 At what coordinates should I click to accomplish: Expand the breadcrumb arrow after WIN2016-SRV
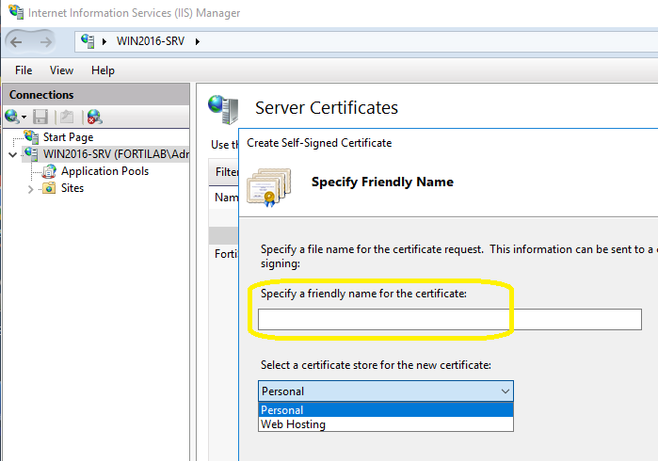click(x=198, y=41)
